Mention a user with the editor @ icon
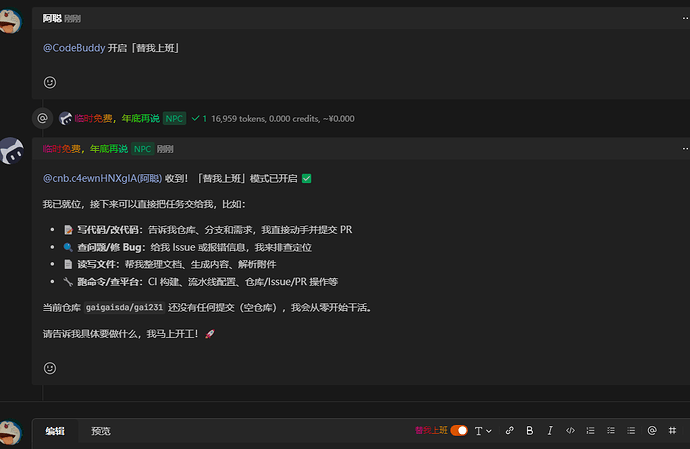690x449 pixels. [652, 431]
